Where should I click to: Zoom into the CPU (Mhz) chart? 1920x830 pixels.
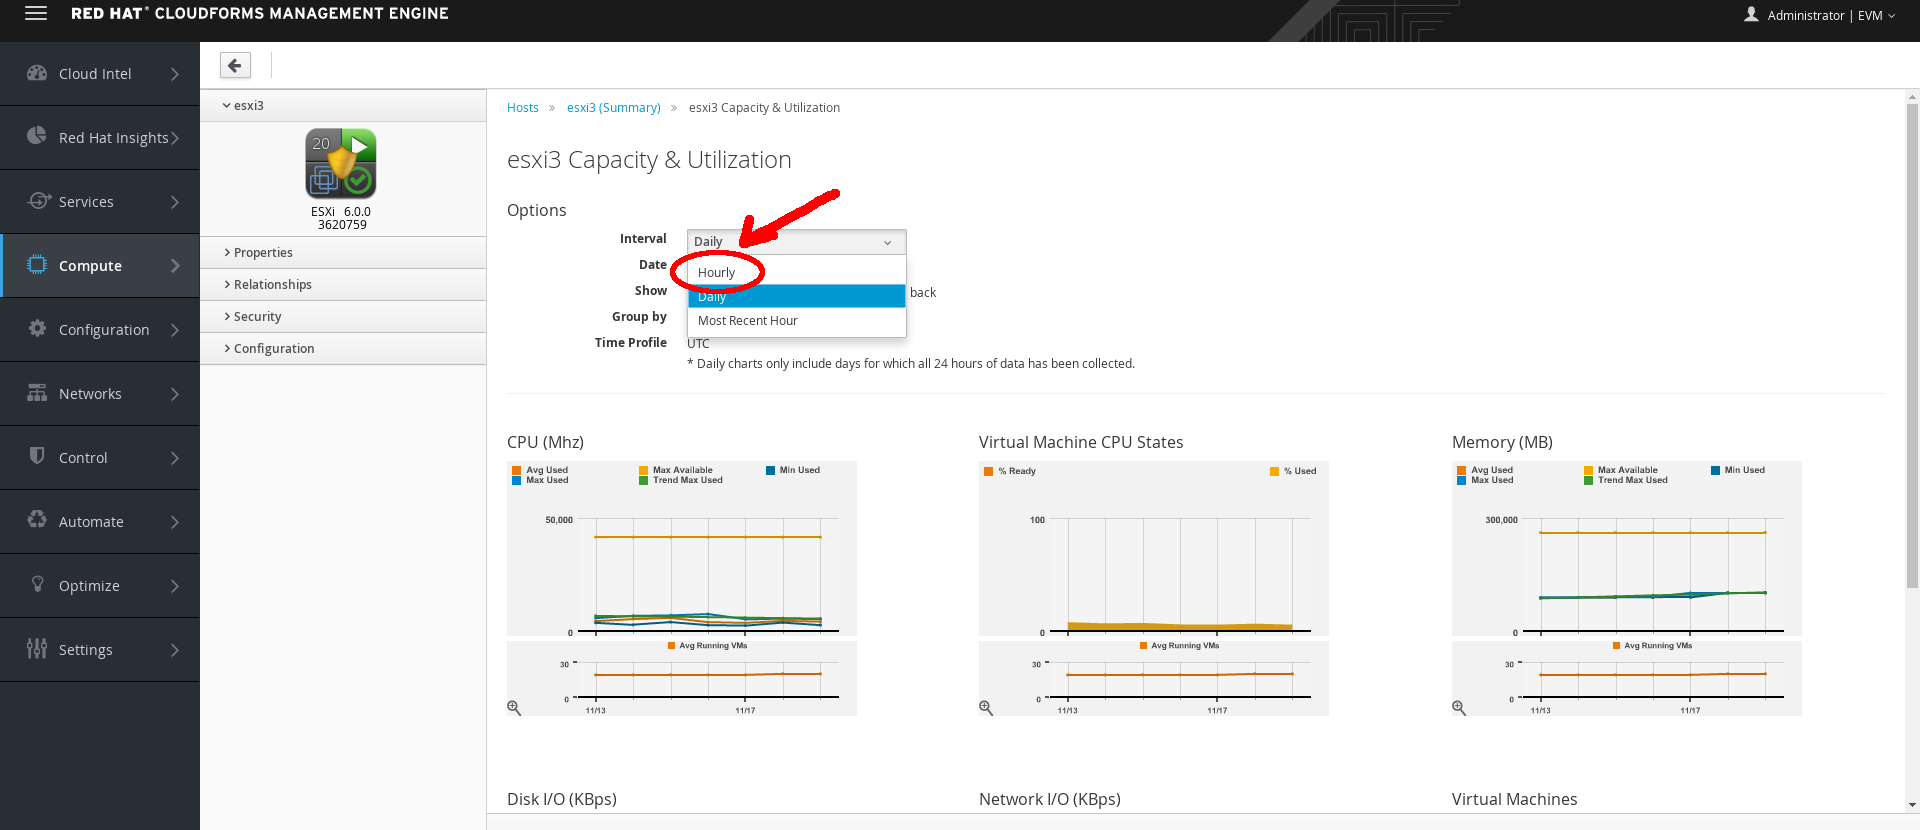tap(514, 708)
